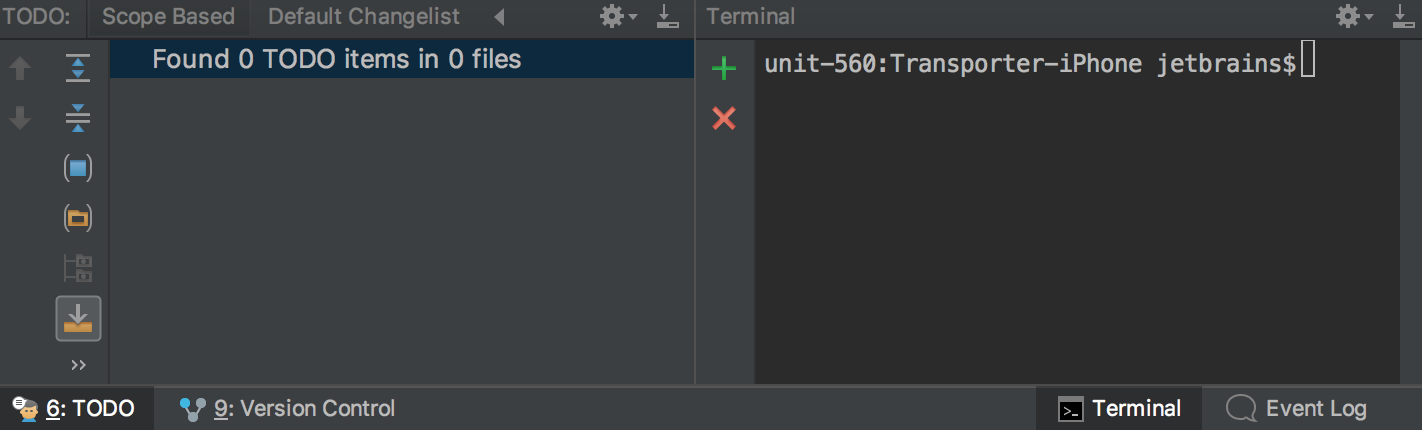
Task: Open the 9: Version Control tool window
Action: click(x=287, y=408)
